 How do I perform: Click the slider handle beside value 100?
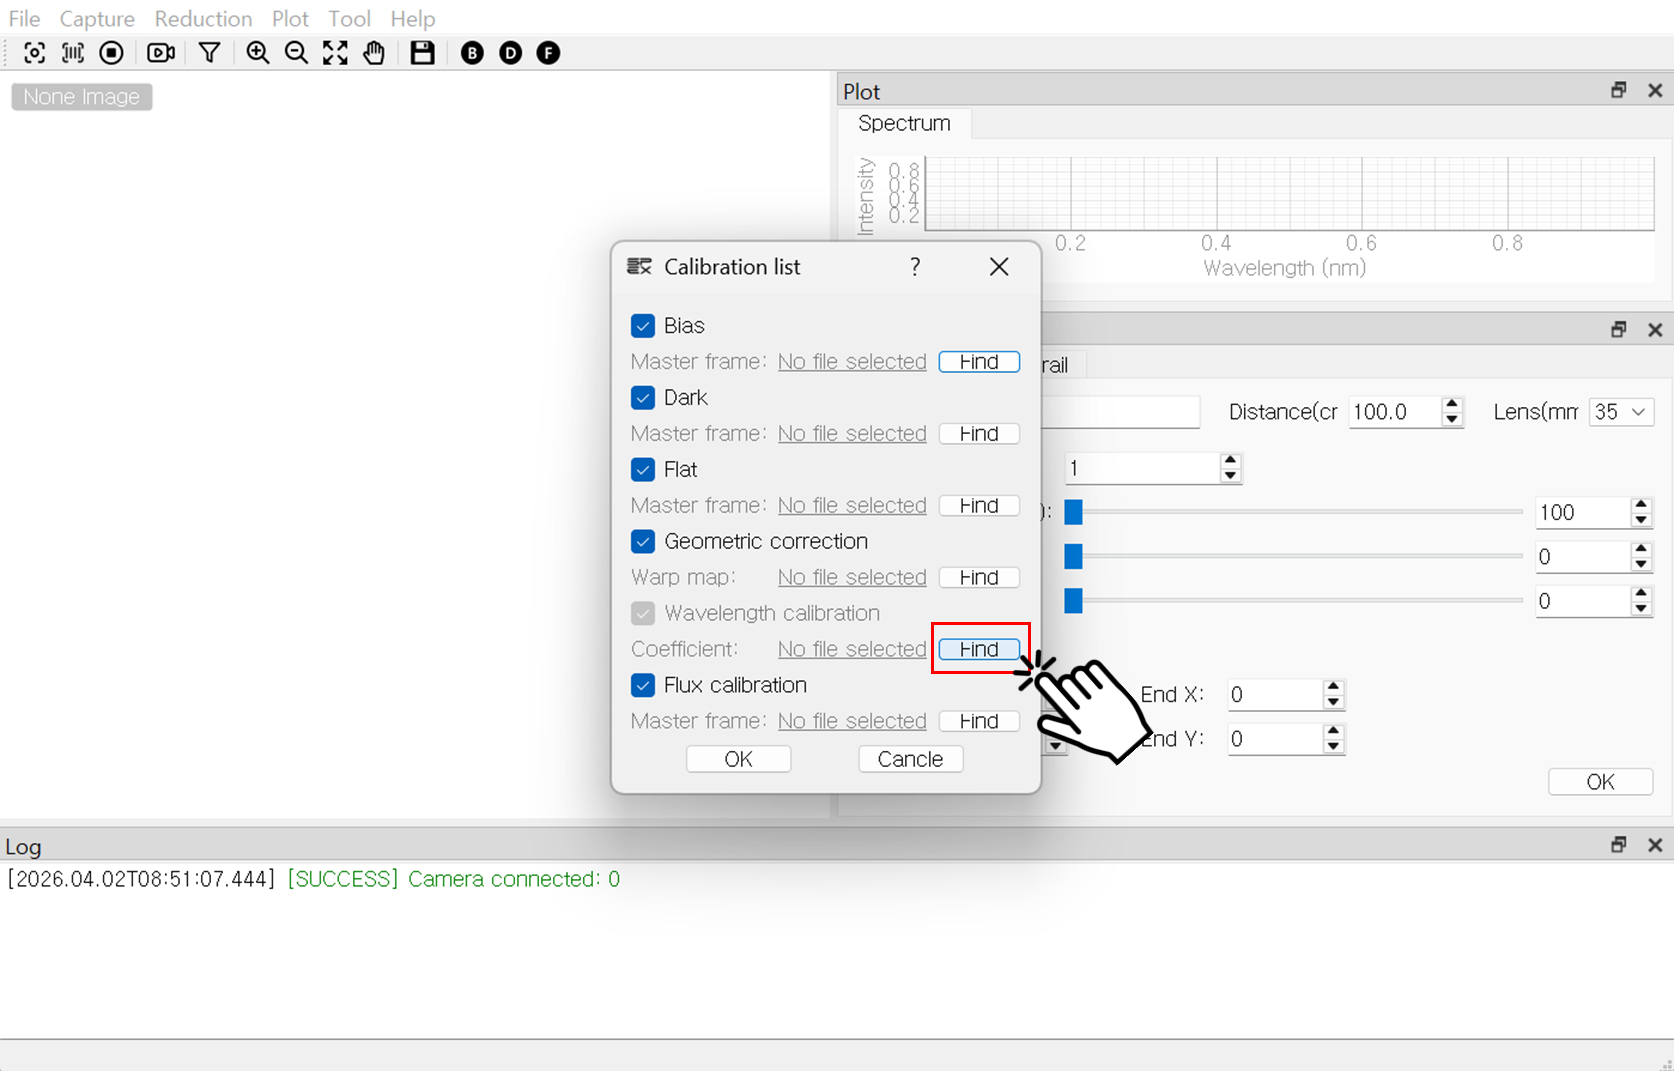click(1073, 512)
